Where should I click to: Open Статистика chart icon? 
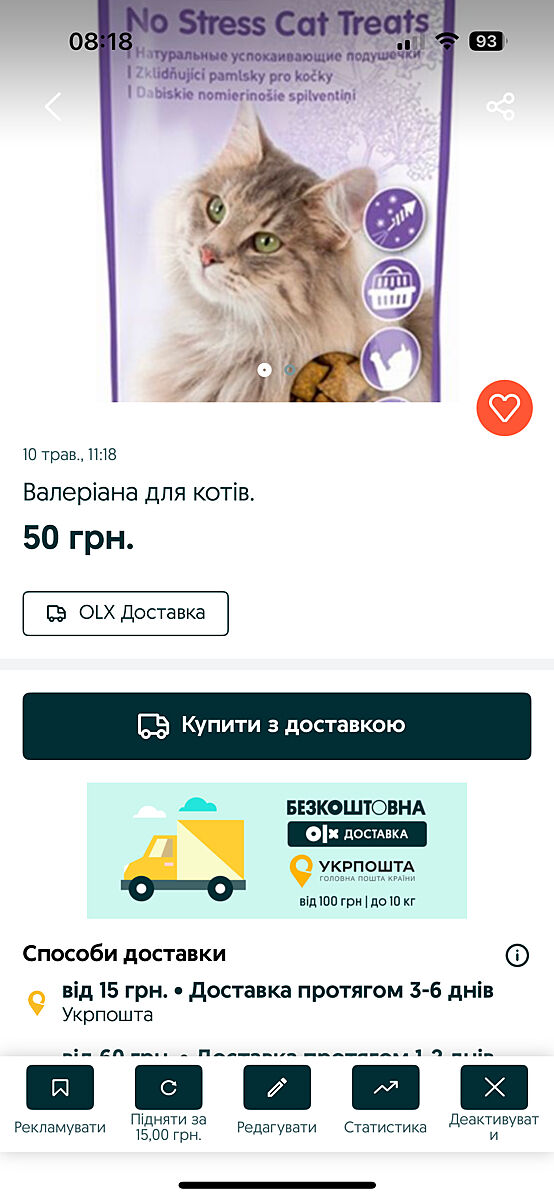[x=386, y=1088]
